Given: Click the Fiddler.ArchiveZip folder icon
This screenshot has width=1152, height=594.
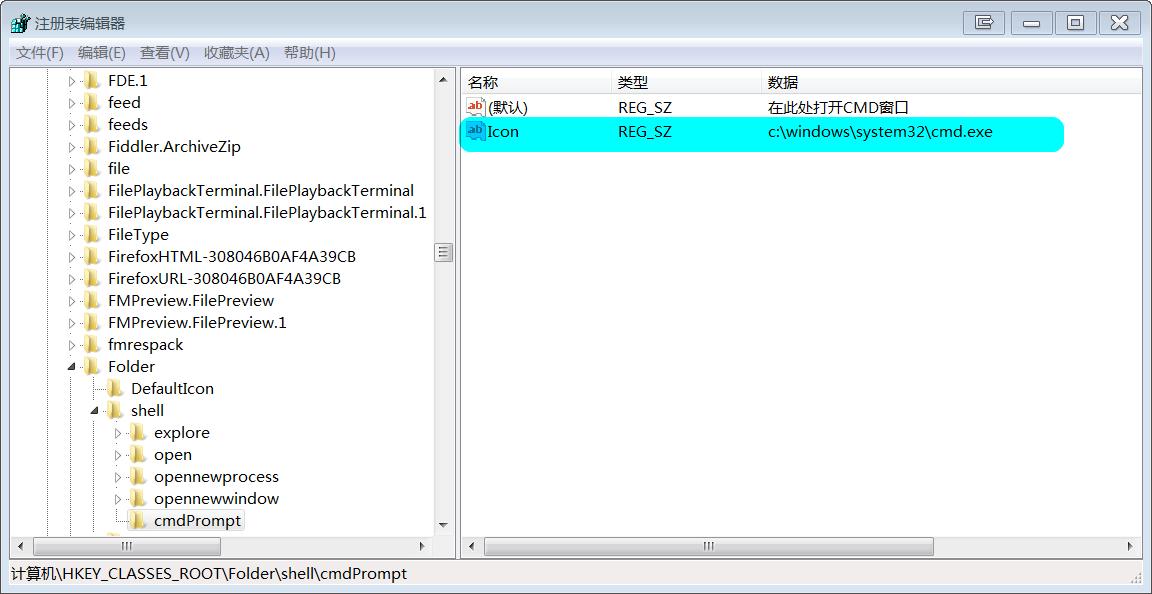Looking at the screenshot, I should 92,146.
